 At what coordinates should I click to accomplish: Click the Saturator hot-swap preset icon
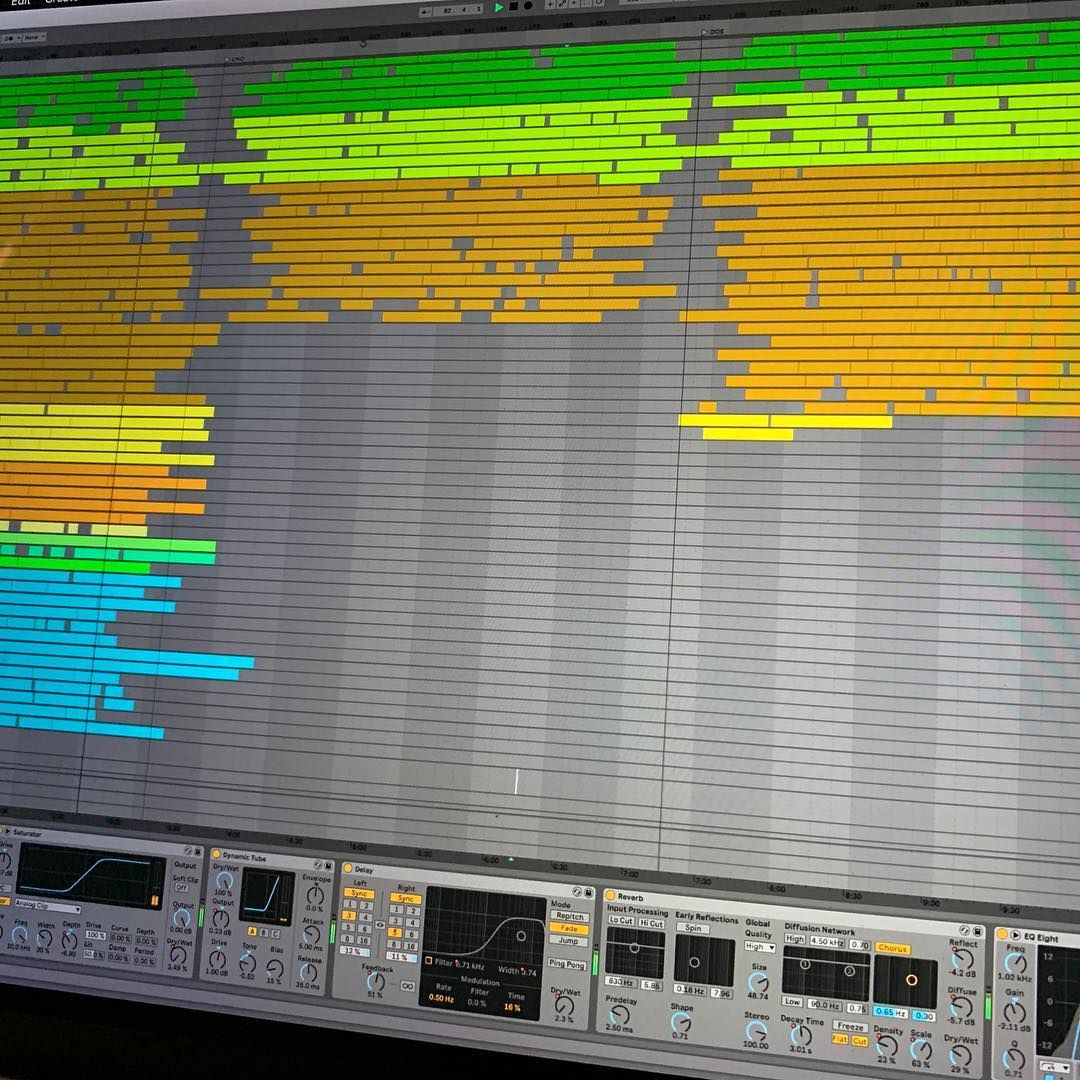[x=188, y=851]
